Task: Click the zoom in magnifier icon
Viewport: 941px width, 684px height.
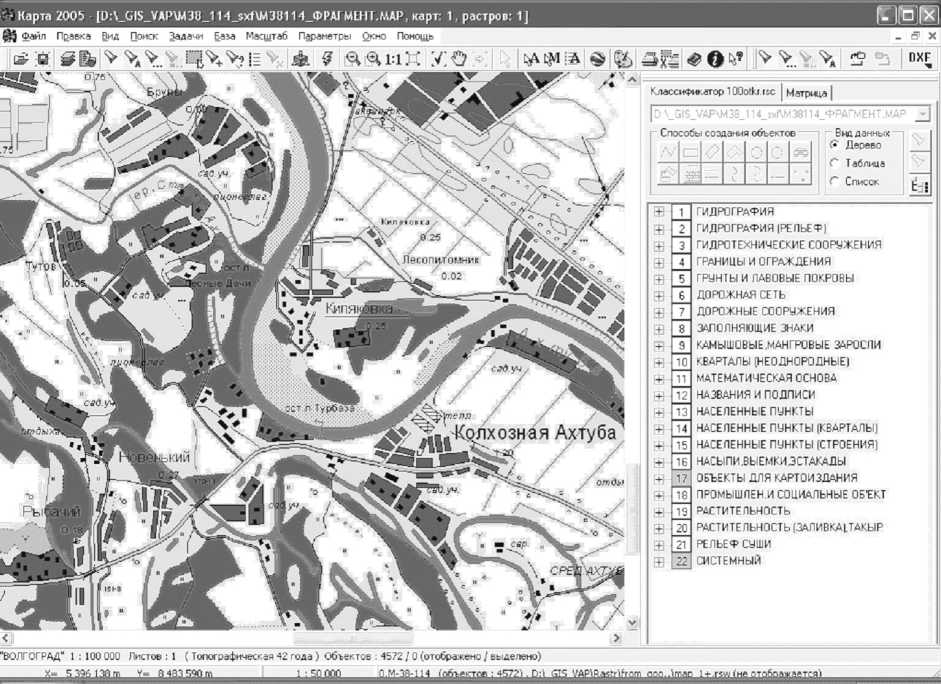Action: click(373, 59)
